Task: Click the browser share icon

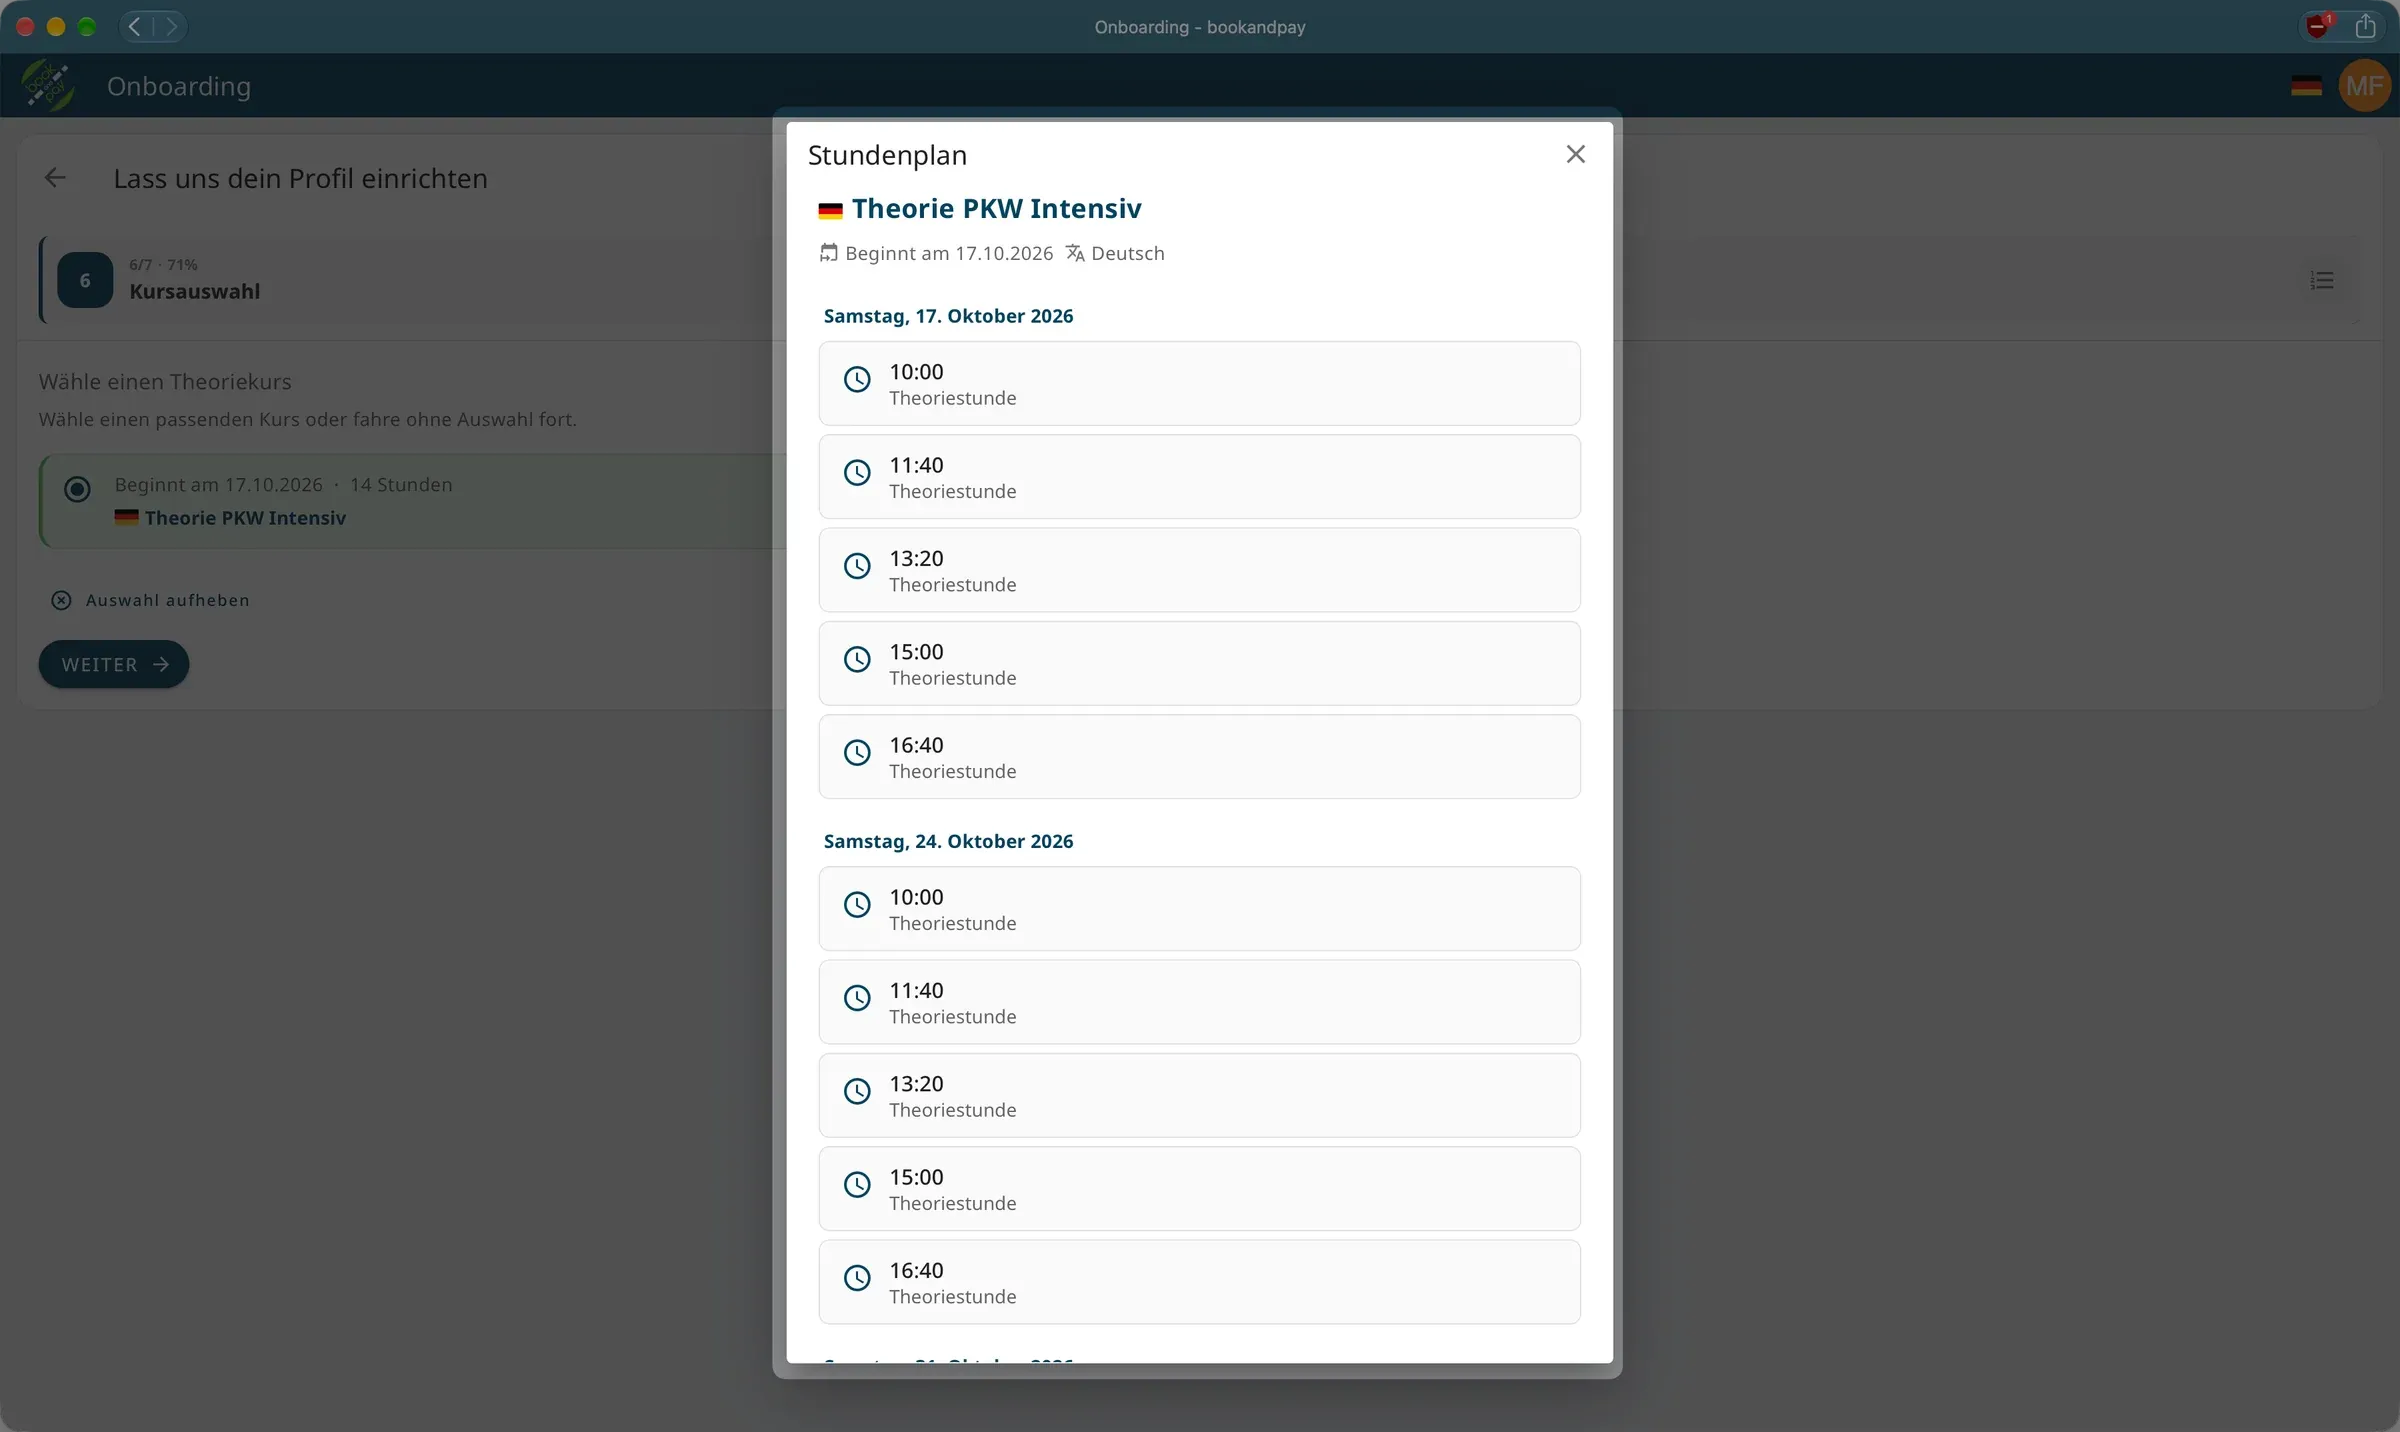Action: pyautogui.click(x=2365, y=26)
